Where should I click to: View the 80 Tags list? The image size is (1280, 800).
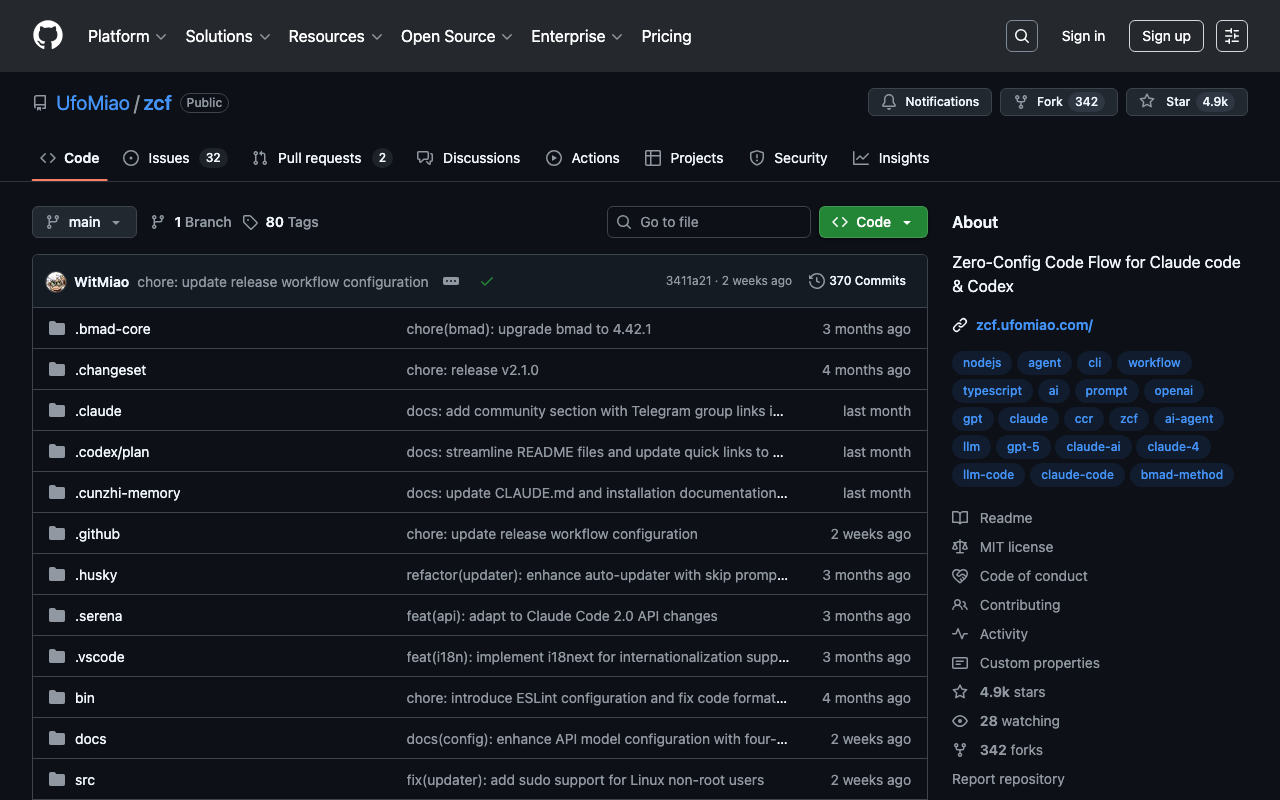(x=281, y=222)
